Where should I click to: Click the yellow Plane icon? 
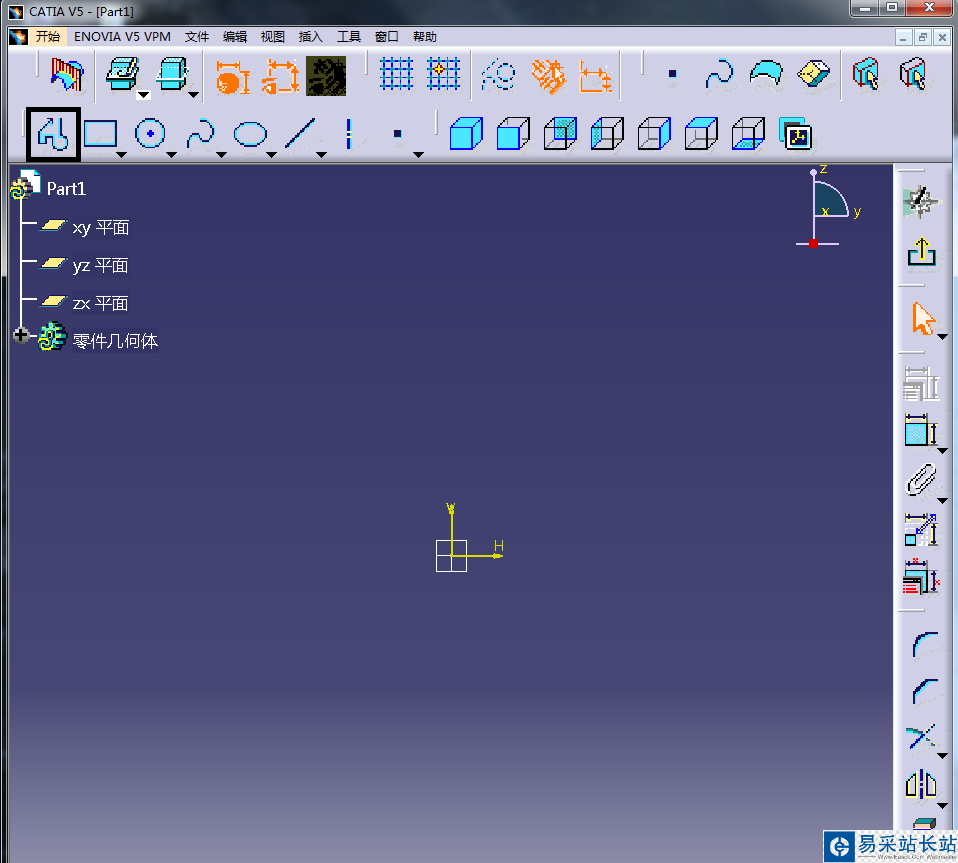813,73
